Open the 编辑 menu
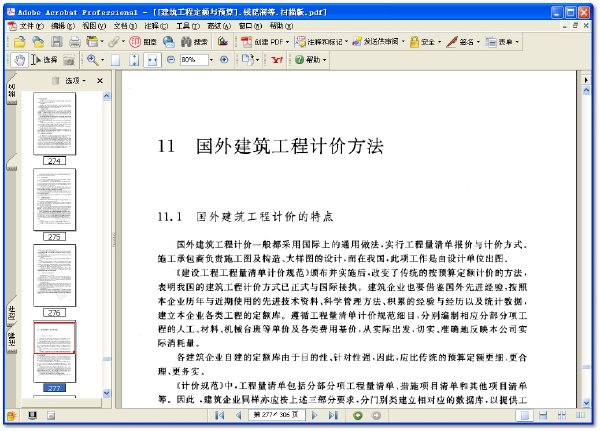This screenshot has height=431, width=600. pyautogui.click(x=63, y=26)
